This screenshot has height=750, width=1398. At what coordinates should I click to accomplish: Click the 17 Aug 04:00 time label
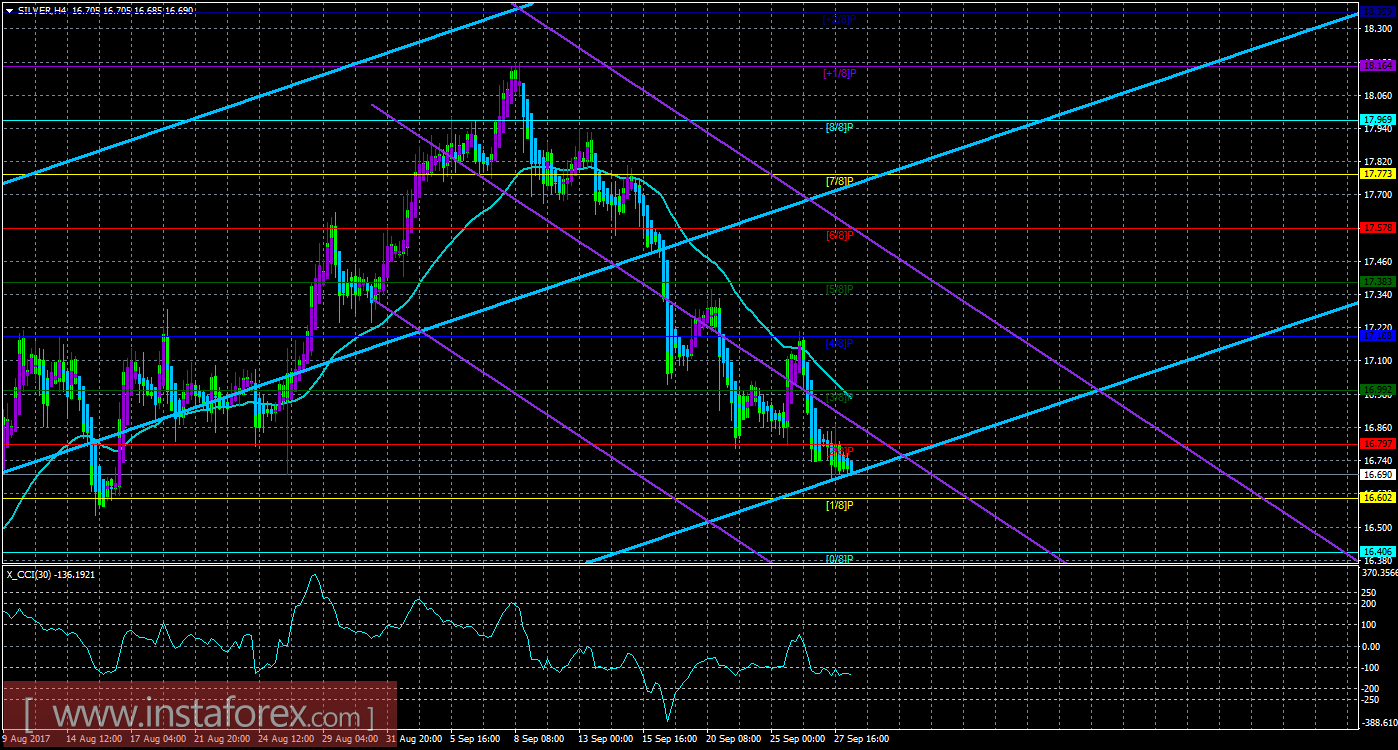(x=158, y=740)
